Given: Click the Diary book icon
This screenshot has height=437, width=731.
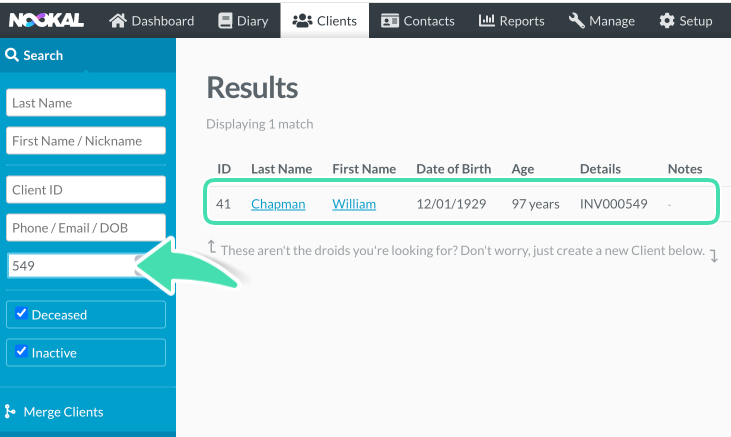Looking at the screenshot, I should pos(225,21).
